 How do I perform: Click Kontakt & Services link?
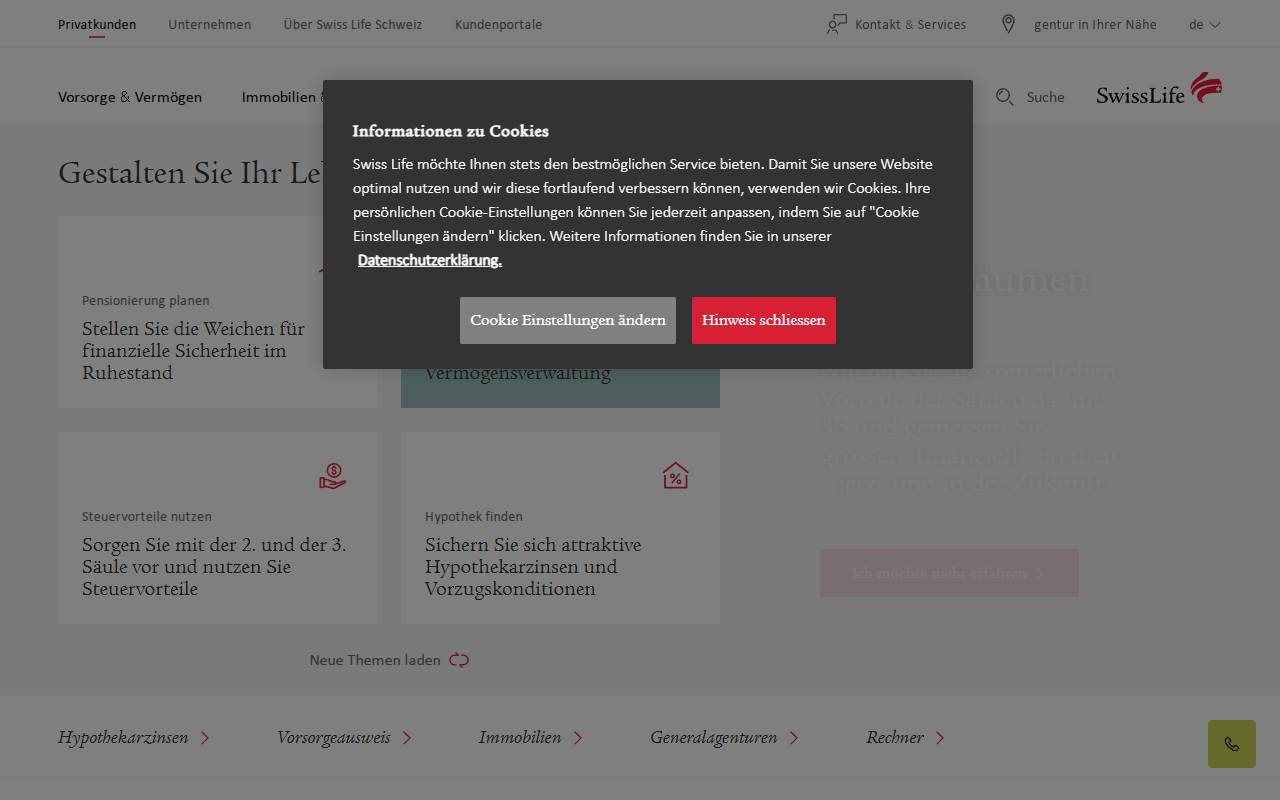(910, 24)
